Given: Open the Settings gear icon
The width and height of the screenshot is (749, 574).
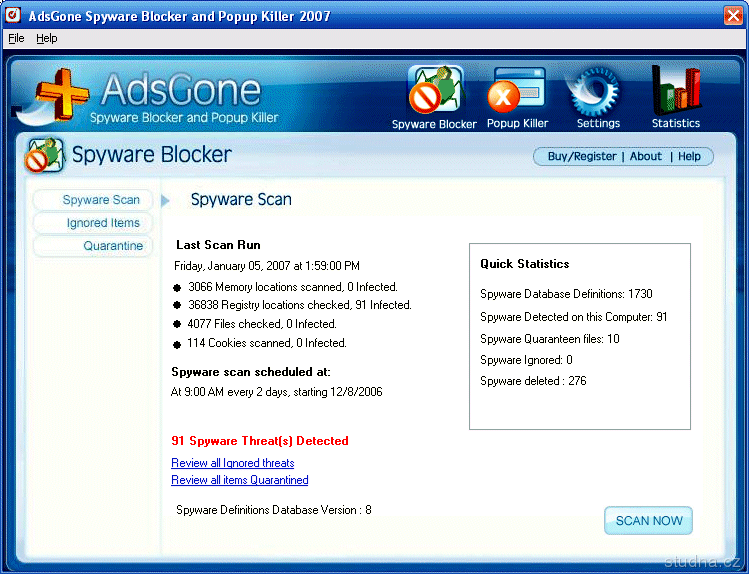Looking at the screenshot, I should coord(598,93).
